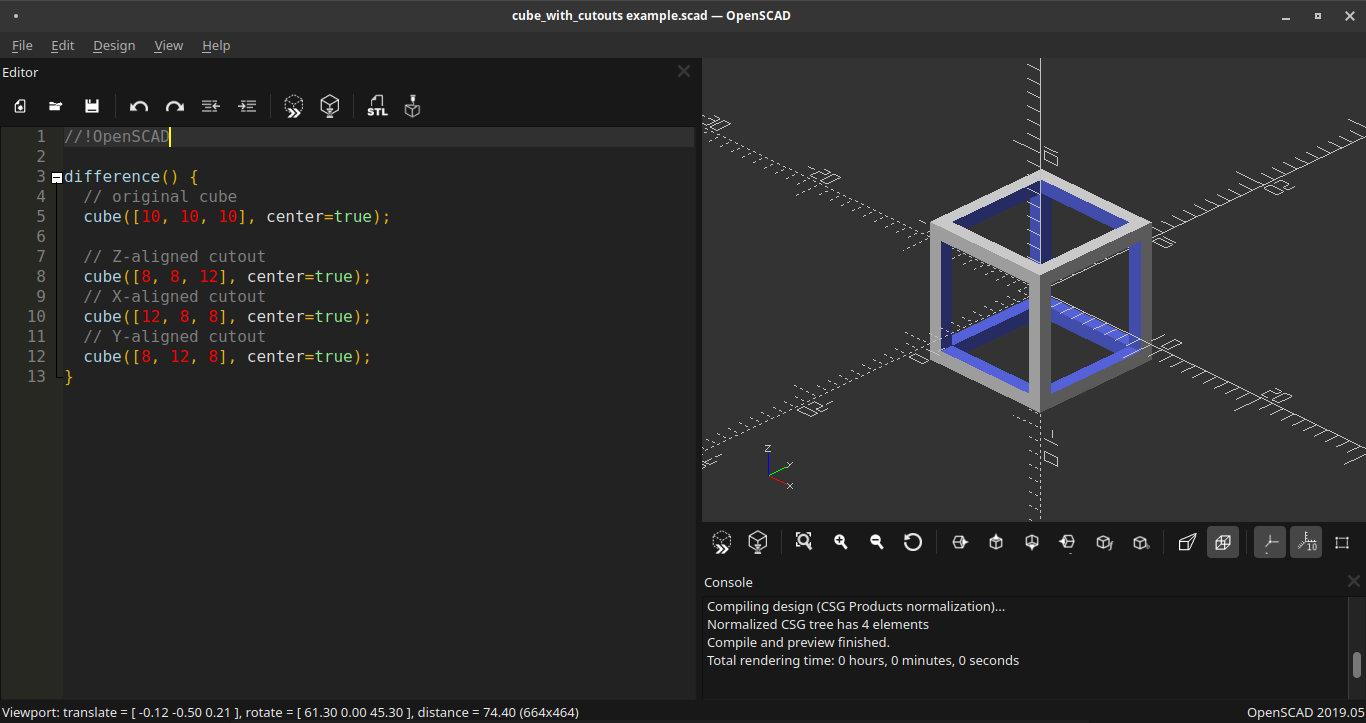1366x723 pixels.
Task: Click View All icon in viewport toolbar
Action: click(804, 542)
